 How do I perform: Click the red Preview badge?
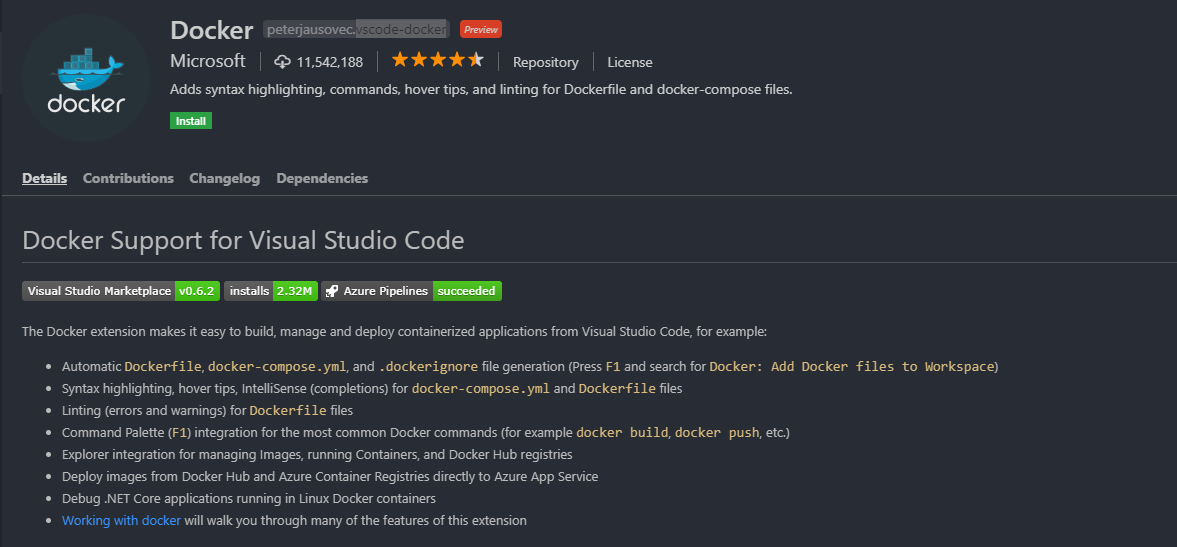coord(481,30)
